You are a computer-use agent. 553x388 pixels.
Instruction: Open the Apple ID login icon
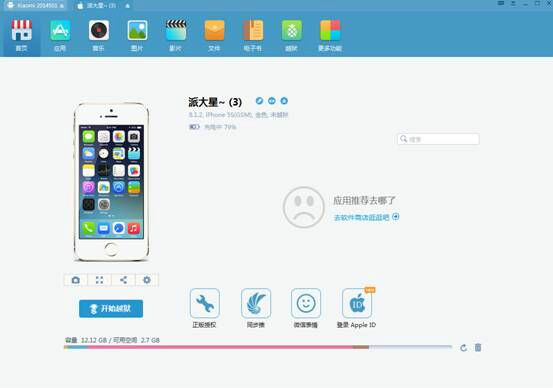[357, 303]
